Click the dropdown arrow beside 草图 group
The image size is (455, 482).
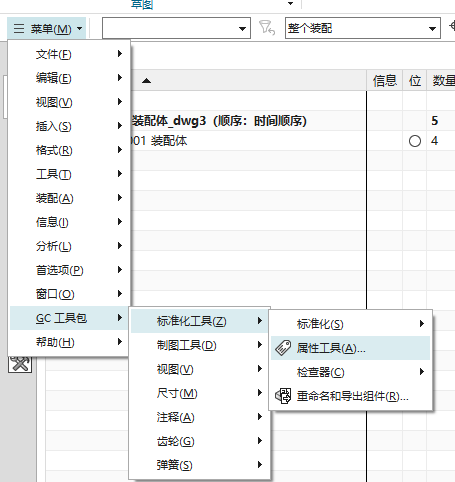click(x=290, y=4)
